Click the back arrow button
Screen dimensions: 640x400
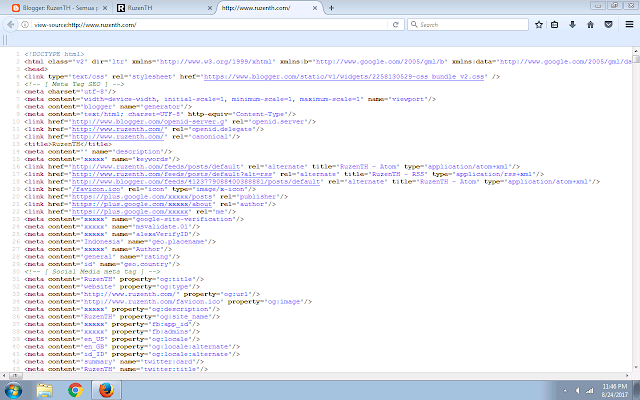[x=11, y=24]
